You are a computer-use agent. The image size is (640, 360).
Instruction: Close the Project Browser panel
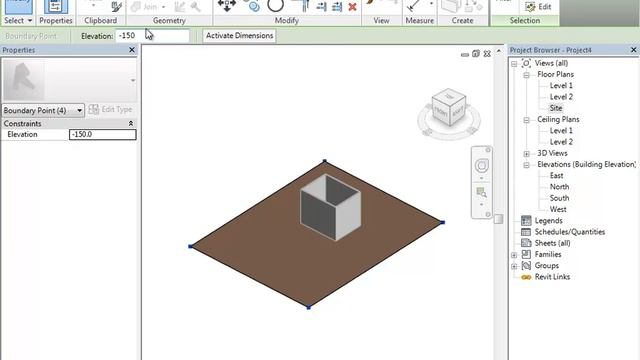coord(633,50)
